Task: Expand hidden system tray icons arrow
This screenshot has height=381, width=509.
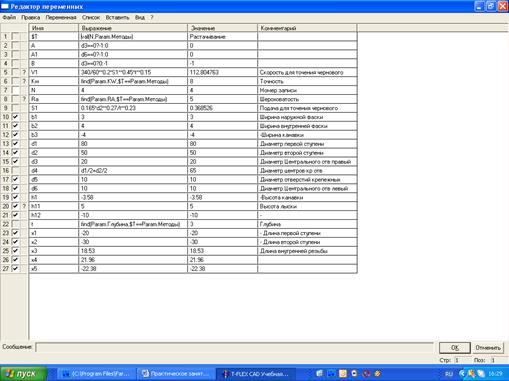Action: tap(462, 374)
